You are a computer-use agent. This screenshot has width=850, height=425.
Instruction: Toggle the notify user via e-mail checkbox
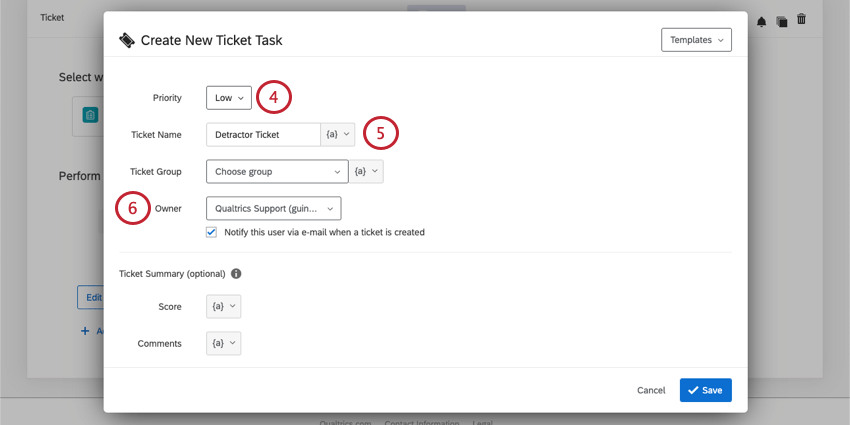(x=211, y=232)
